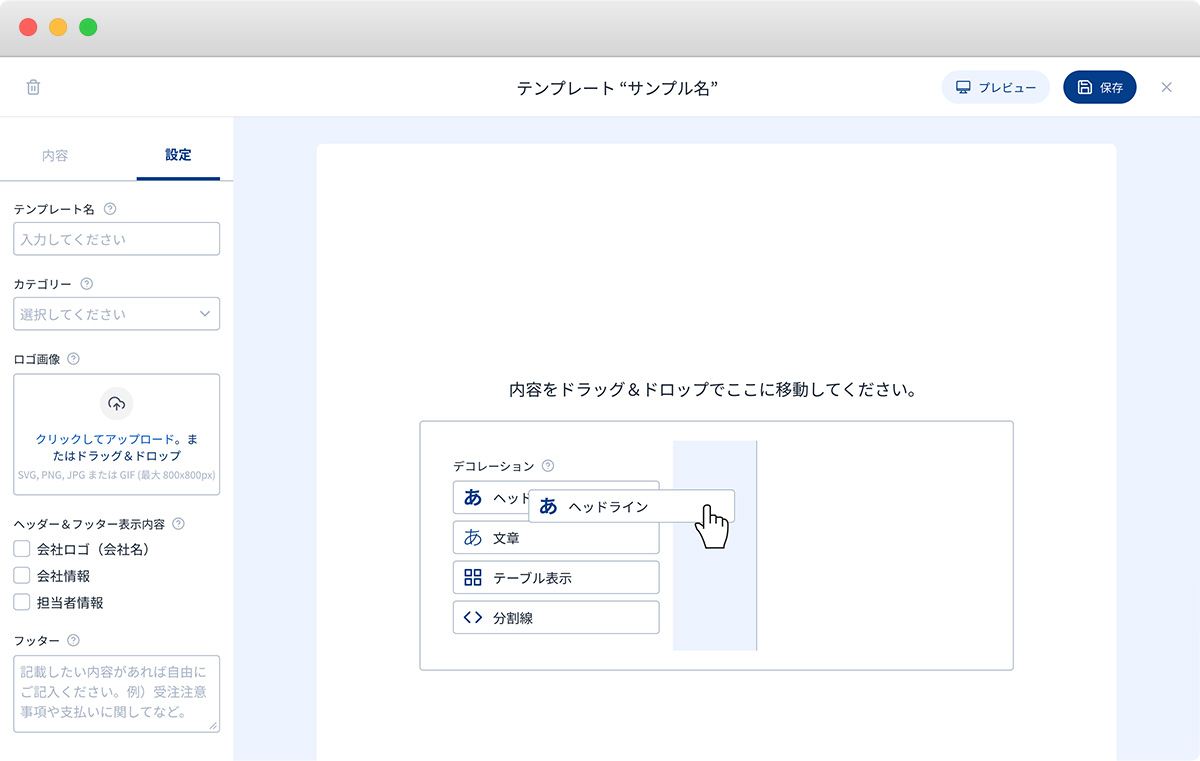Close the template editor with X
Screen dimensions: 1200x761
click(x=1166, y=87)
